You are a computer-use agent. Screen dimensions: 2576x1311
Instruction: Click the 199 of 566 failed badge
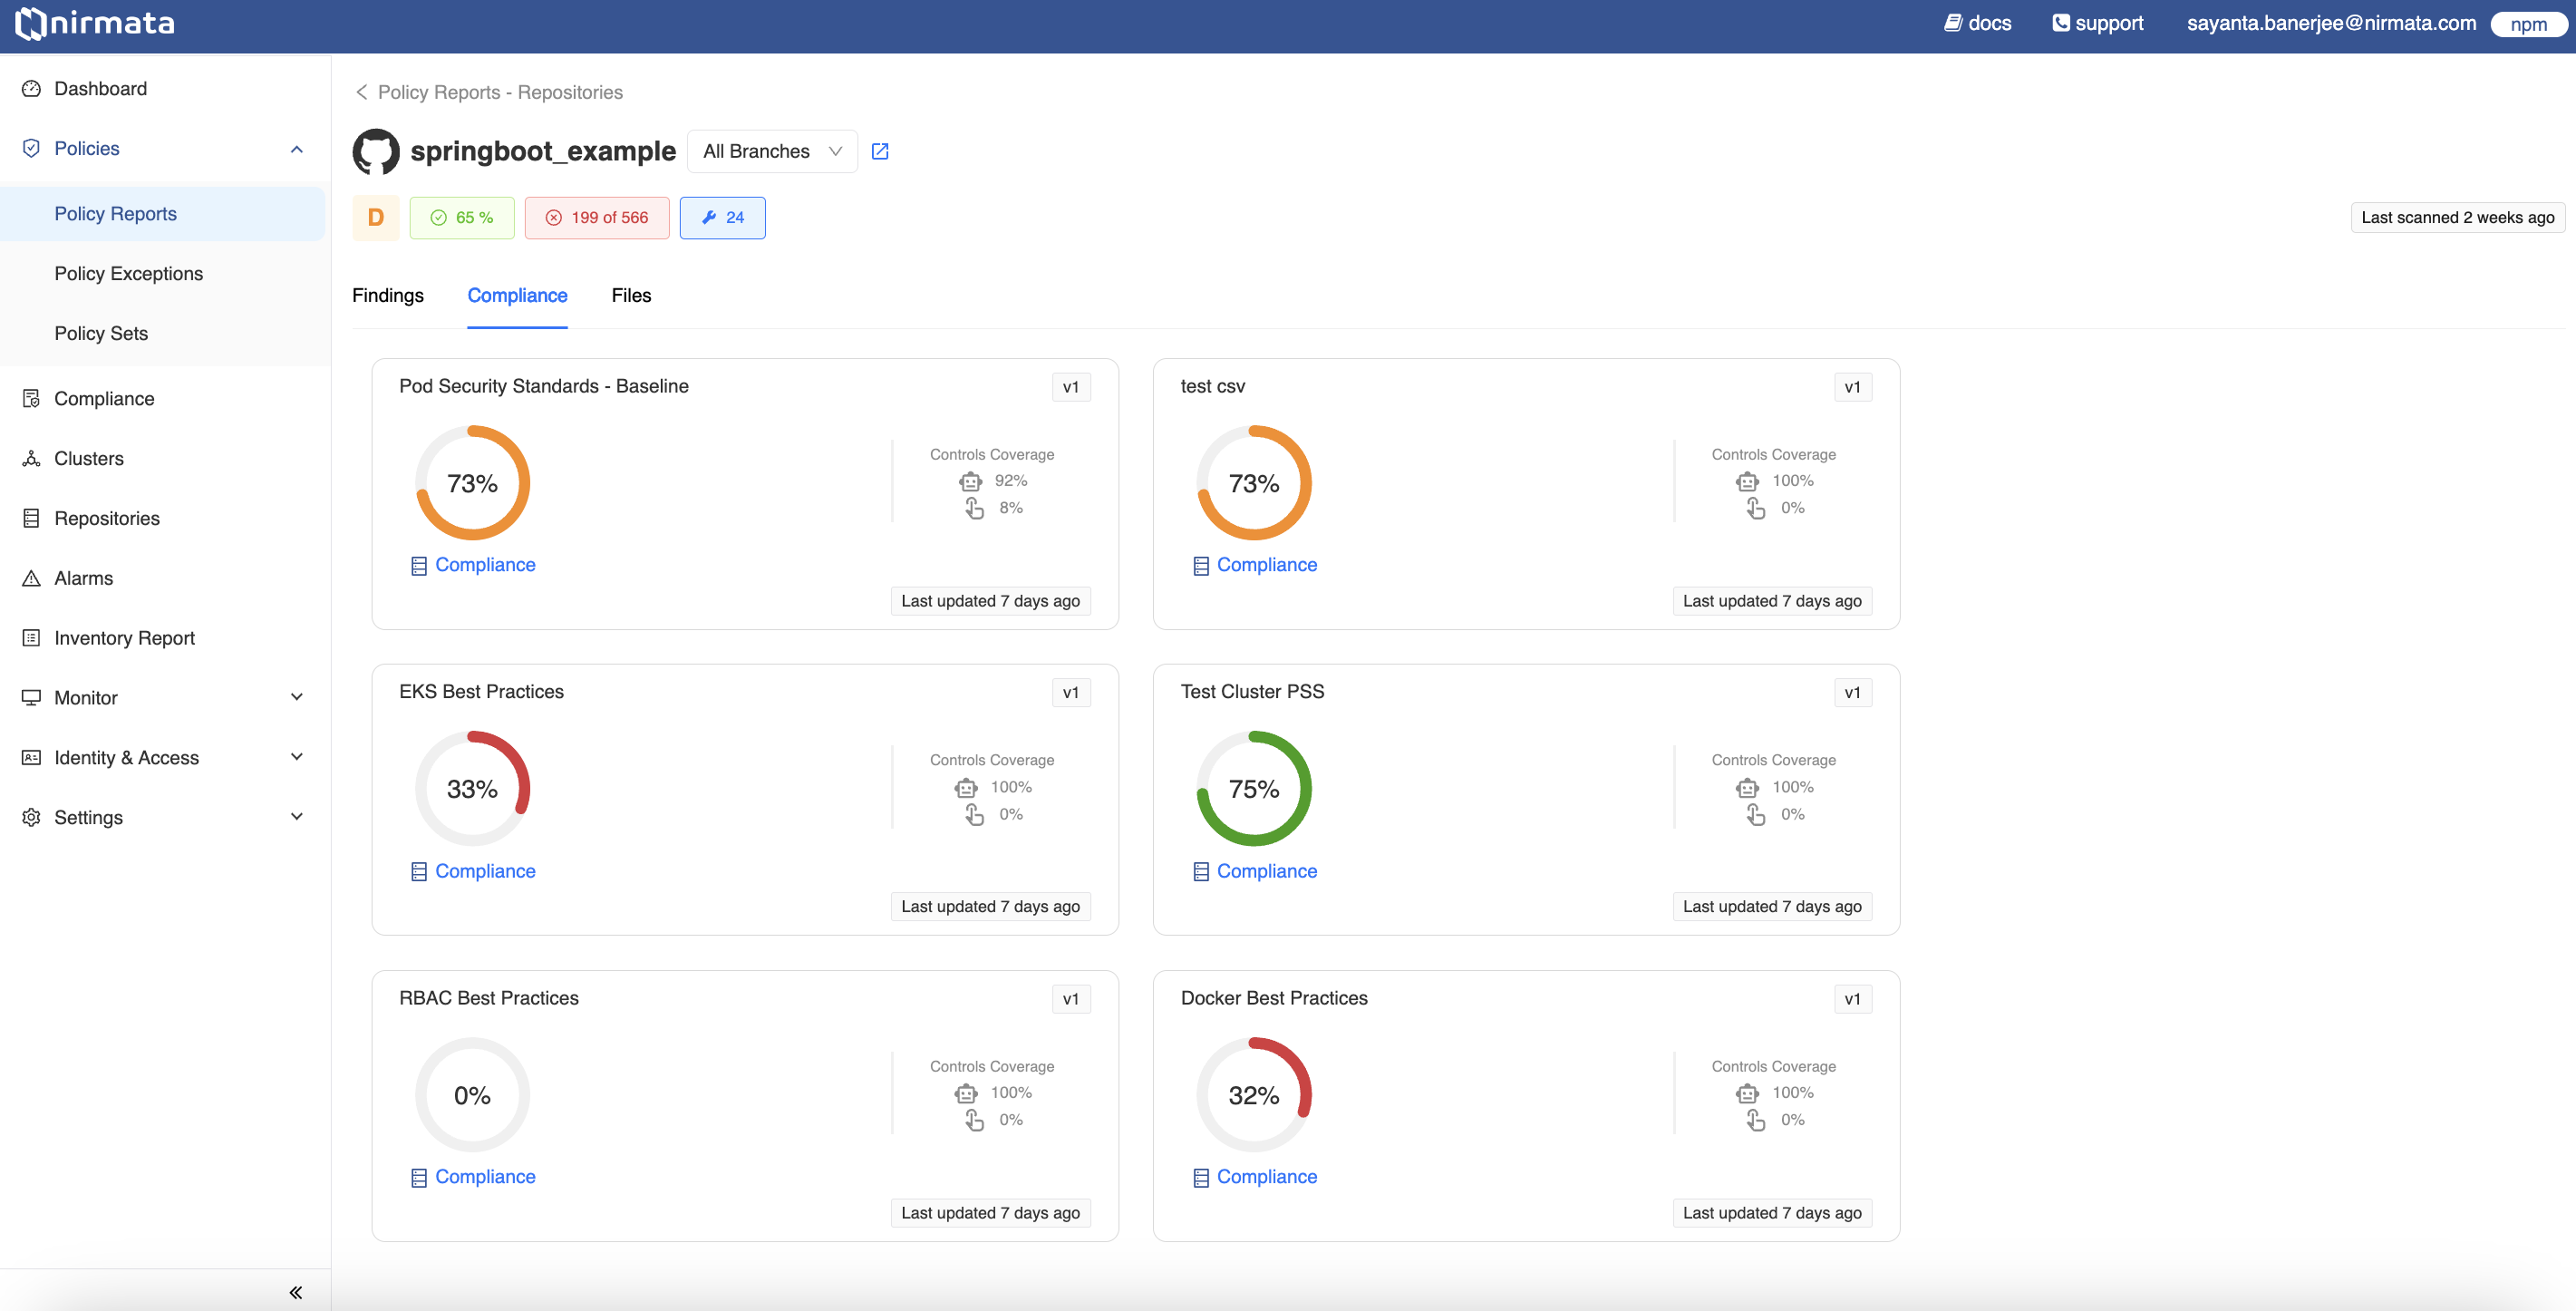coord(597,218)
